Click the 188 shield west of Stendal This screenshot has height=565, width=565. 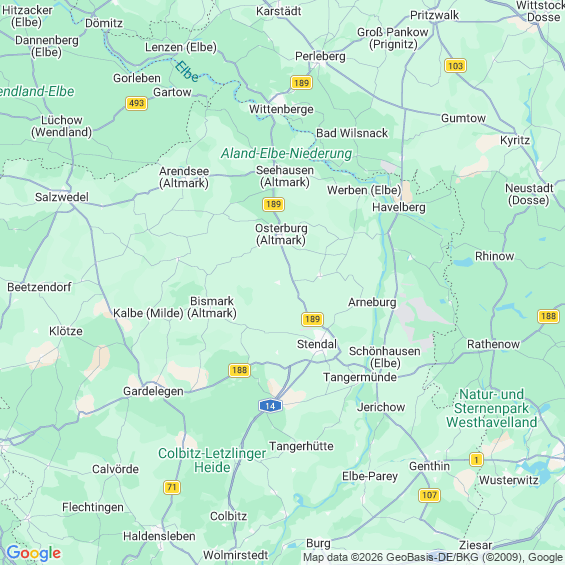tap(240, 370)
